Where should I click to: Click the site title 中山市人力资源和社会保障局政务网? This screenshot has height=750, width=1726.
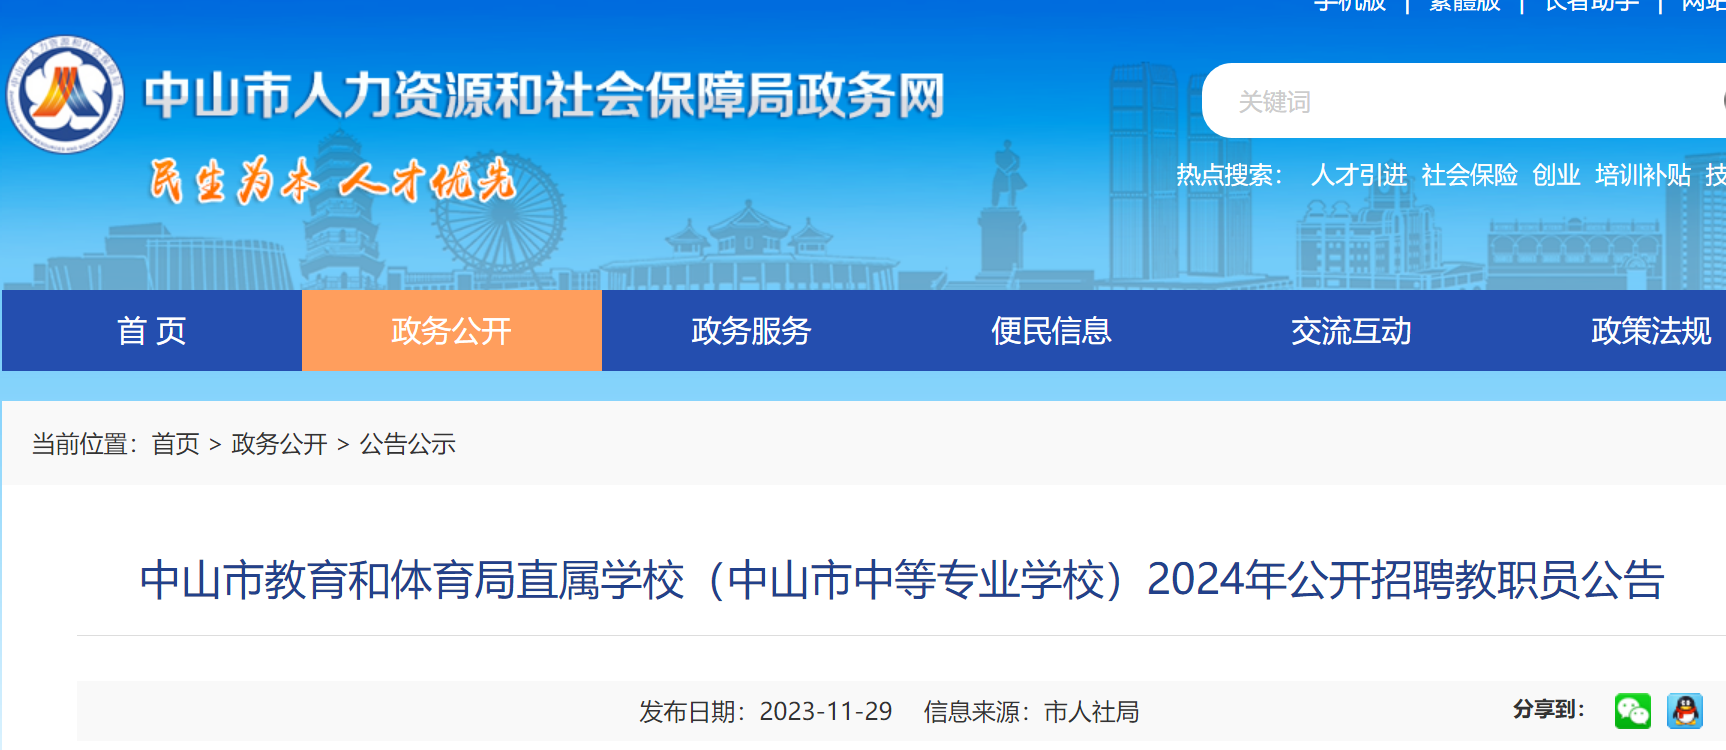point(545,96)
